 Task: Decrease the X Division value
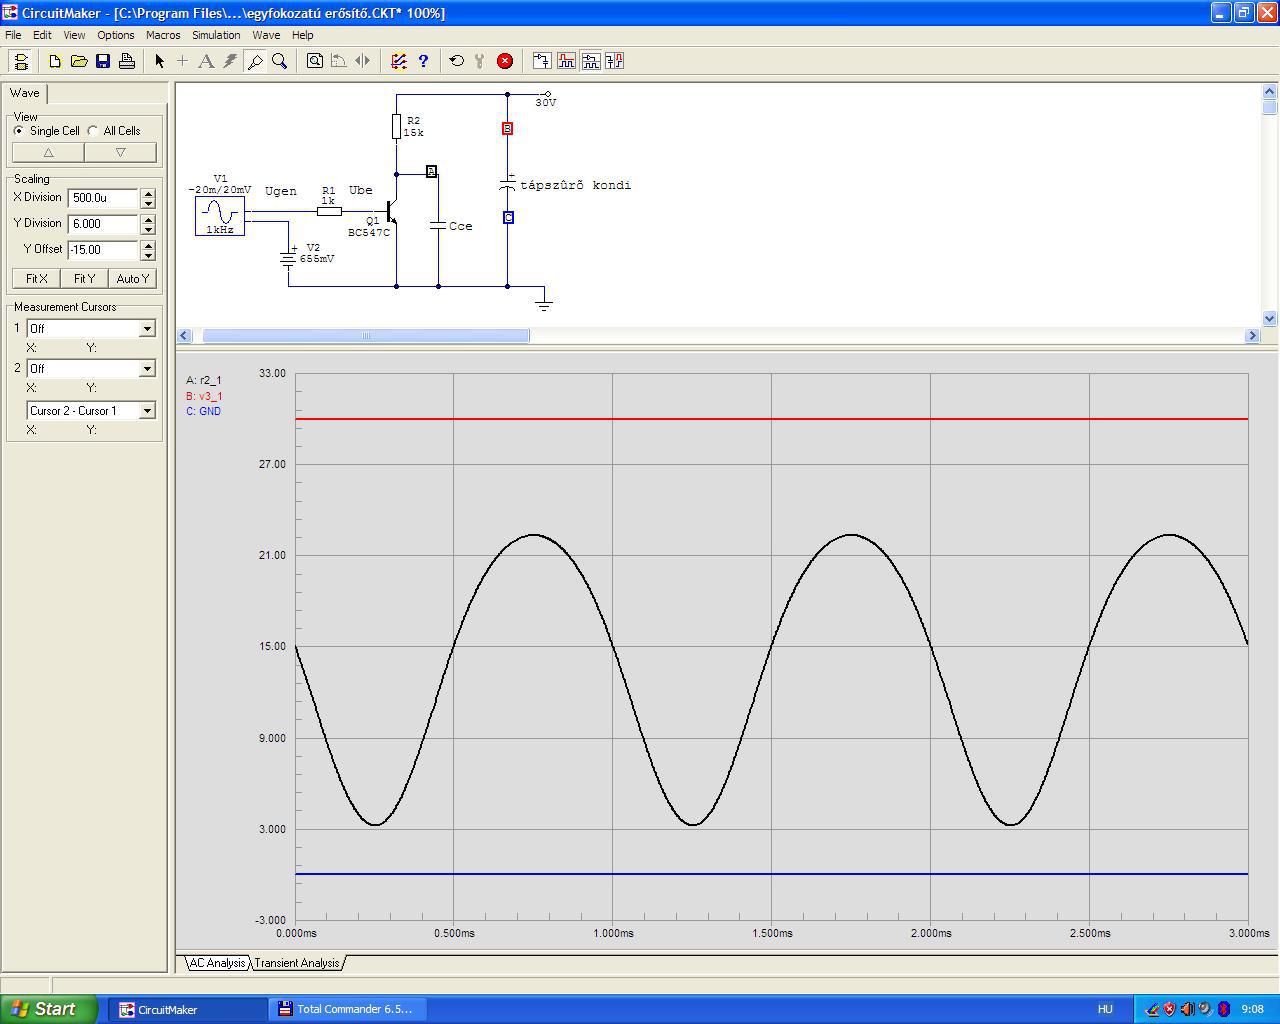tap(148, 203)
